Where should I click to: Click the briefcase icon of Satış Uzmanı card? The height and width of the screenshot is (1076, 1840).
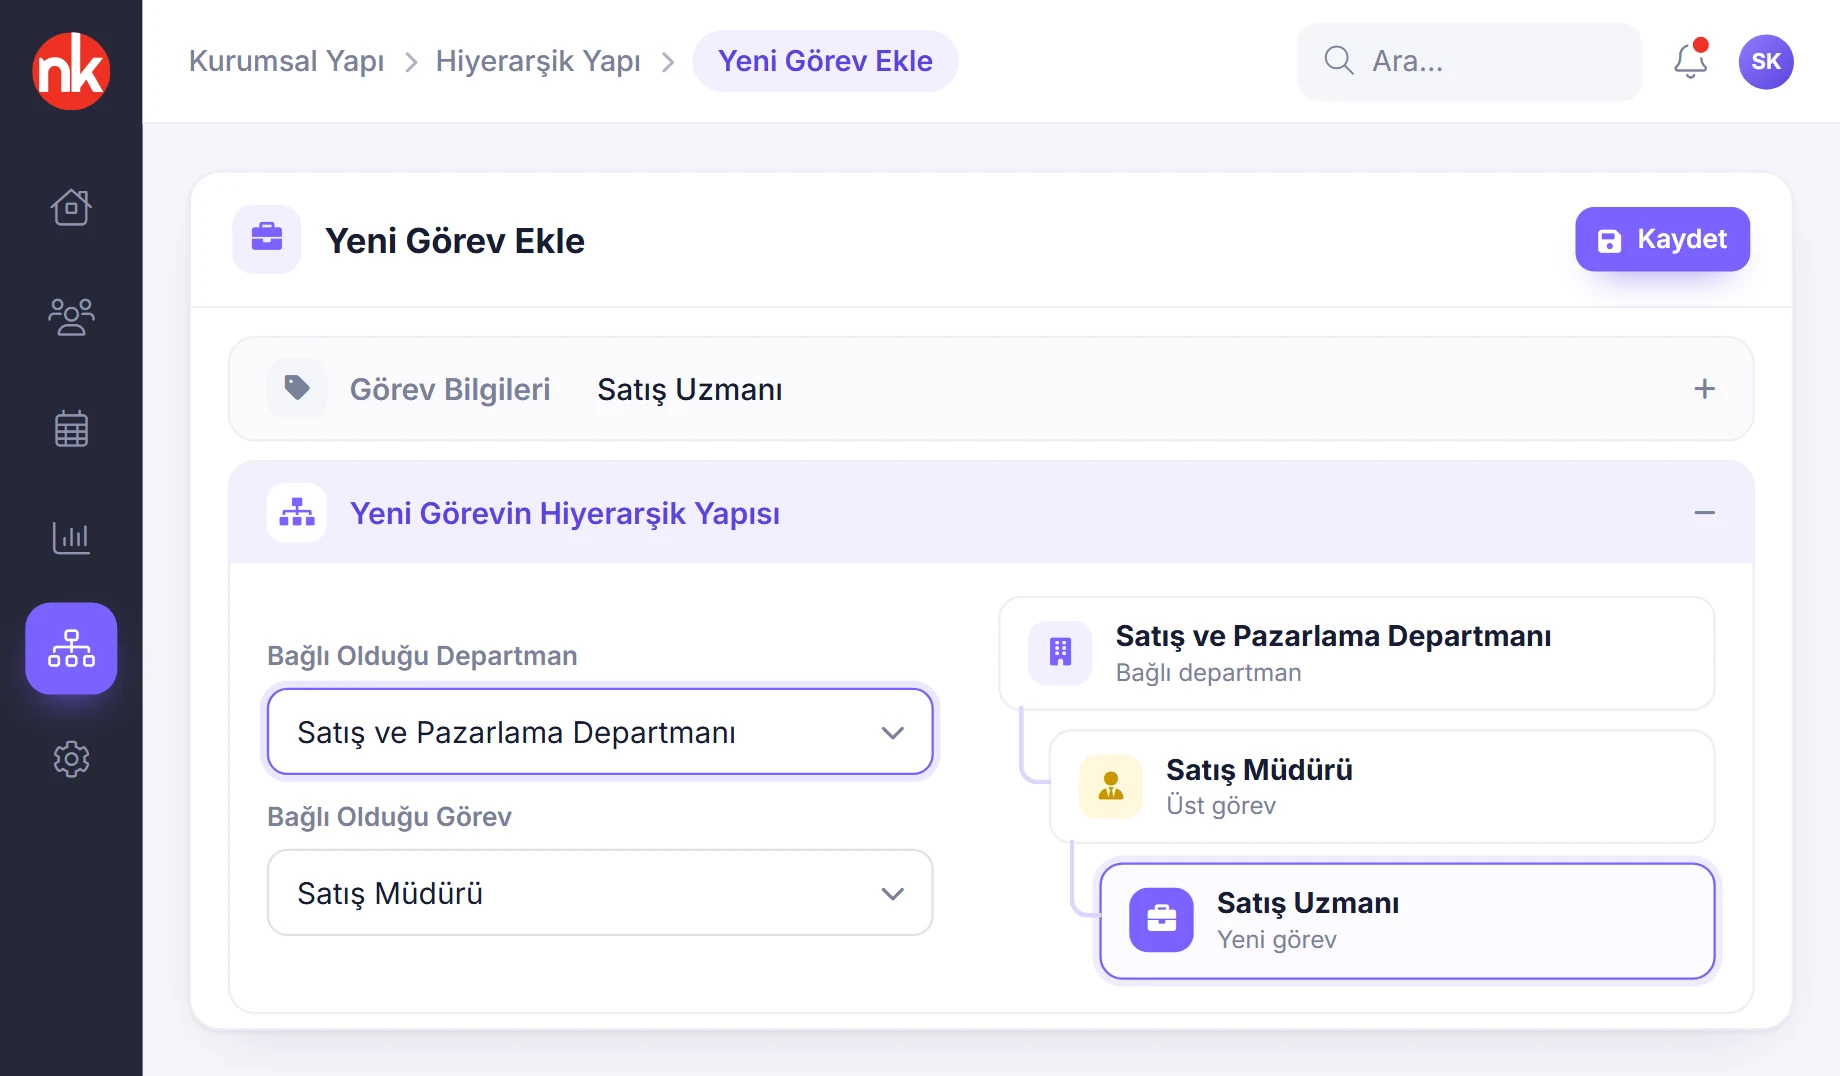tap(1161, 919)
